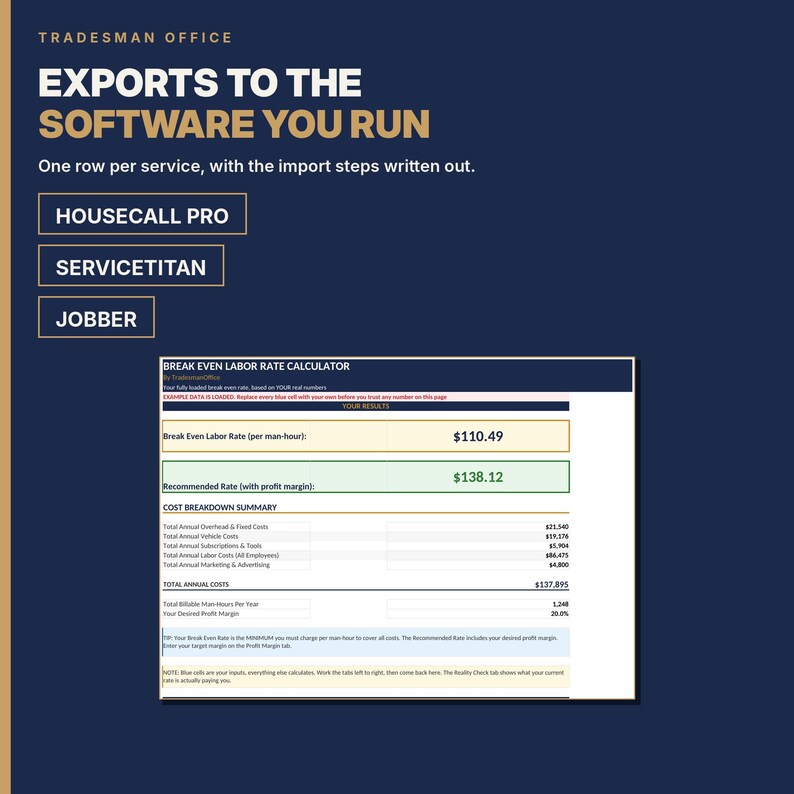
Task: Click the 'EXPORTS TO THE' headline
Action: tap(200, 83)
